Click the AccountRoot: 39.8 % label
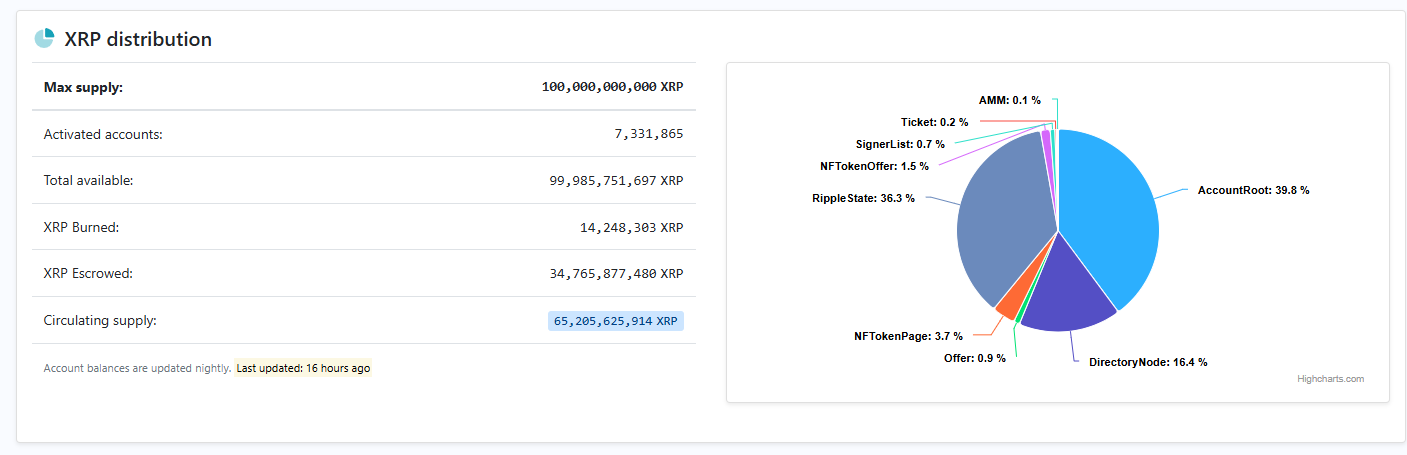The width and height of the screenshot is (1407, 455). pos(1253,190)
